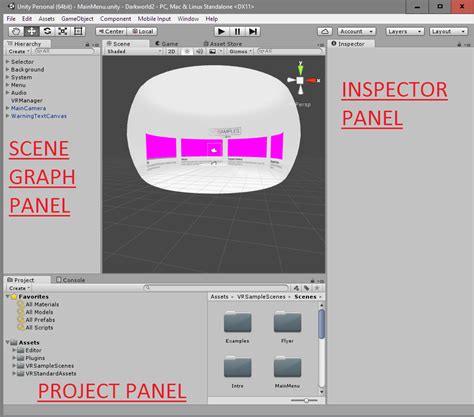Select the Move tool
Screen dimensions: 474x417
tap(31, 31)
